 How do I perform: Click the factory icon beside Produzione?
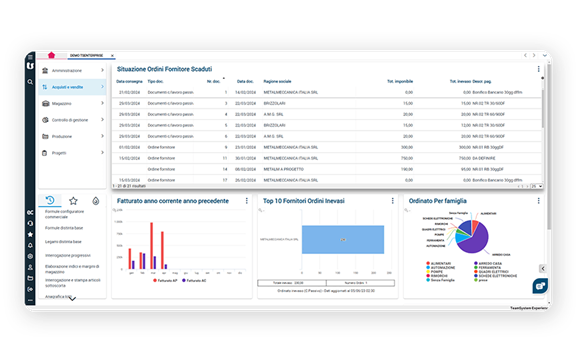click(45, 136)
